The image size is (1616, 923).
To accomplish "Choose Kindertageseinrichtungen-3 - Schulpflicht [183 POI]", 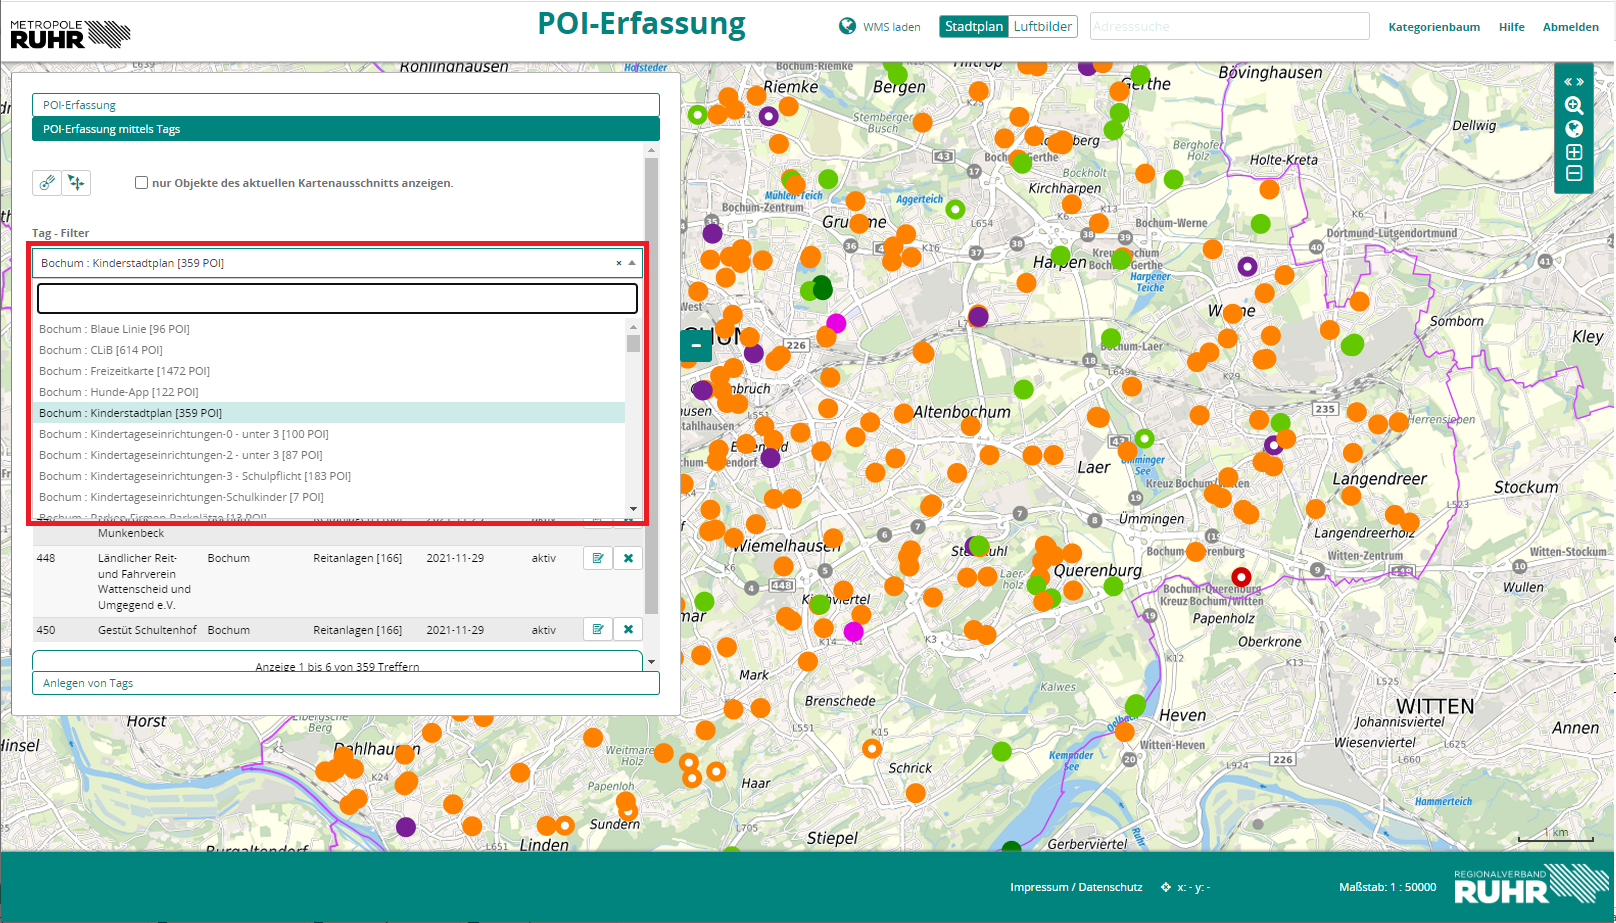I will [330, 476].
